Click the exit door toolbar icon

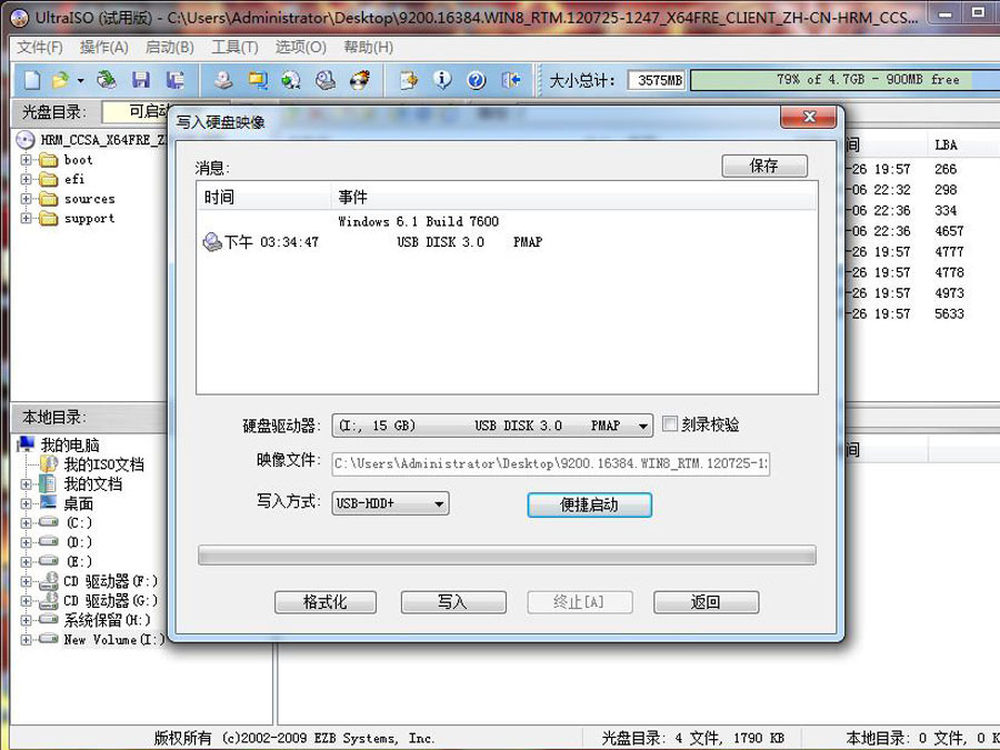click(x=512, y=80)
